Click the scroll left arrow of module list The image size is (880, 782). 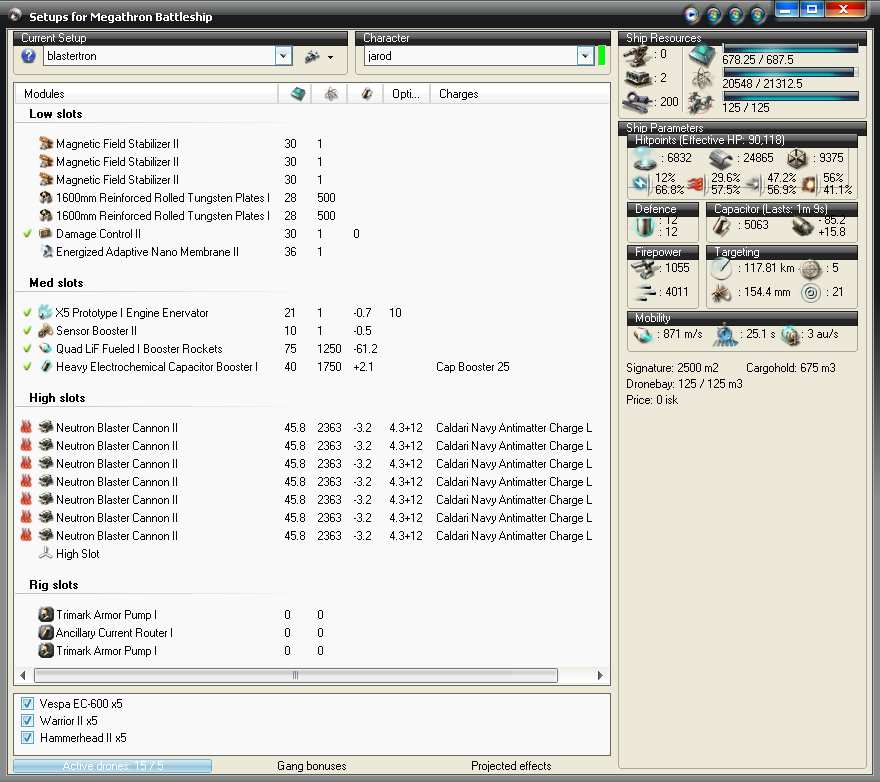22,675
